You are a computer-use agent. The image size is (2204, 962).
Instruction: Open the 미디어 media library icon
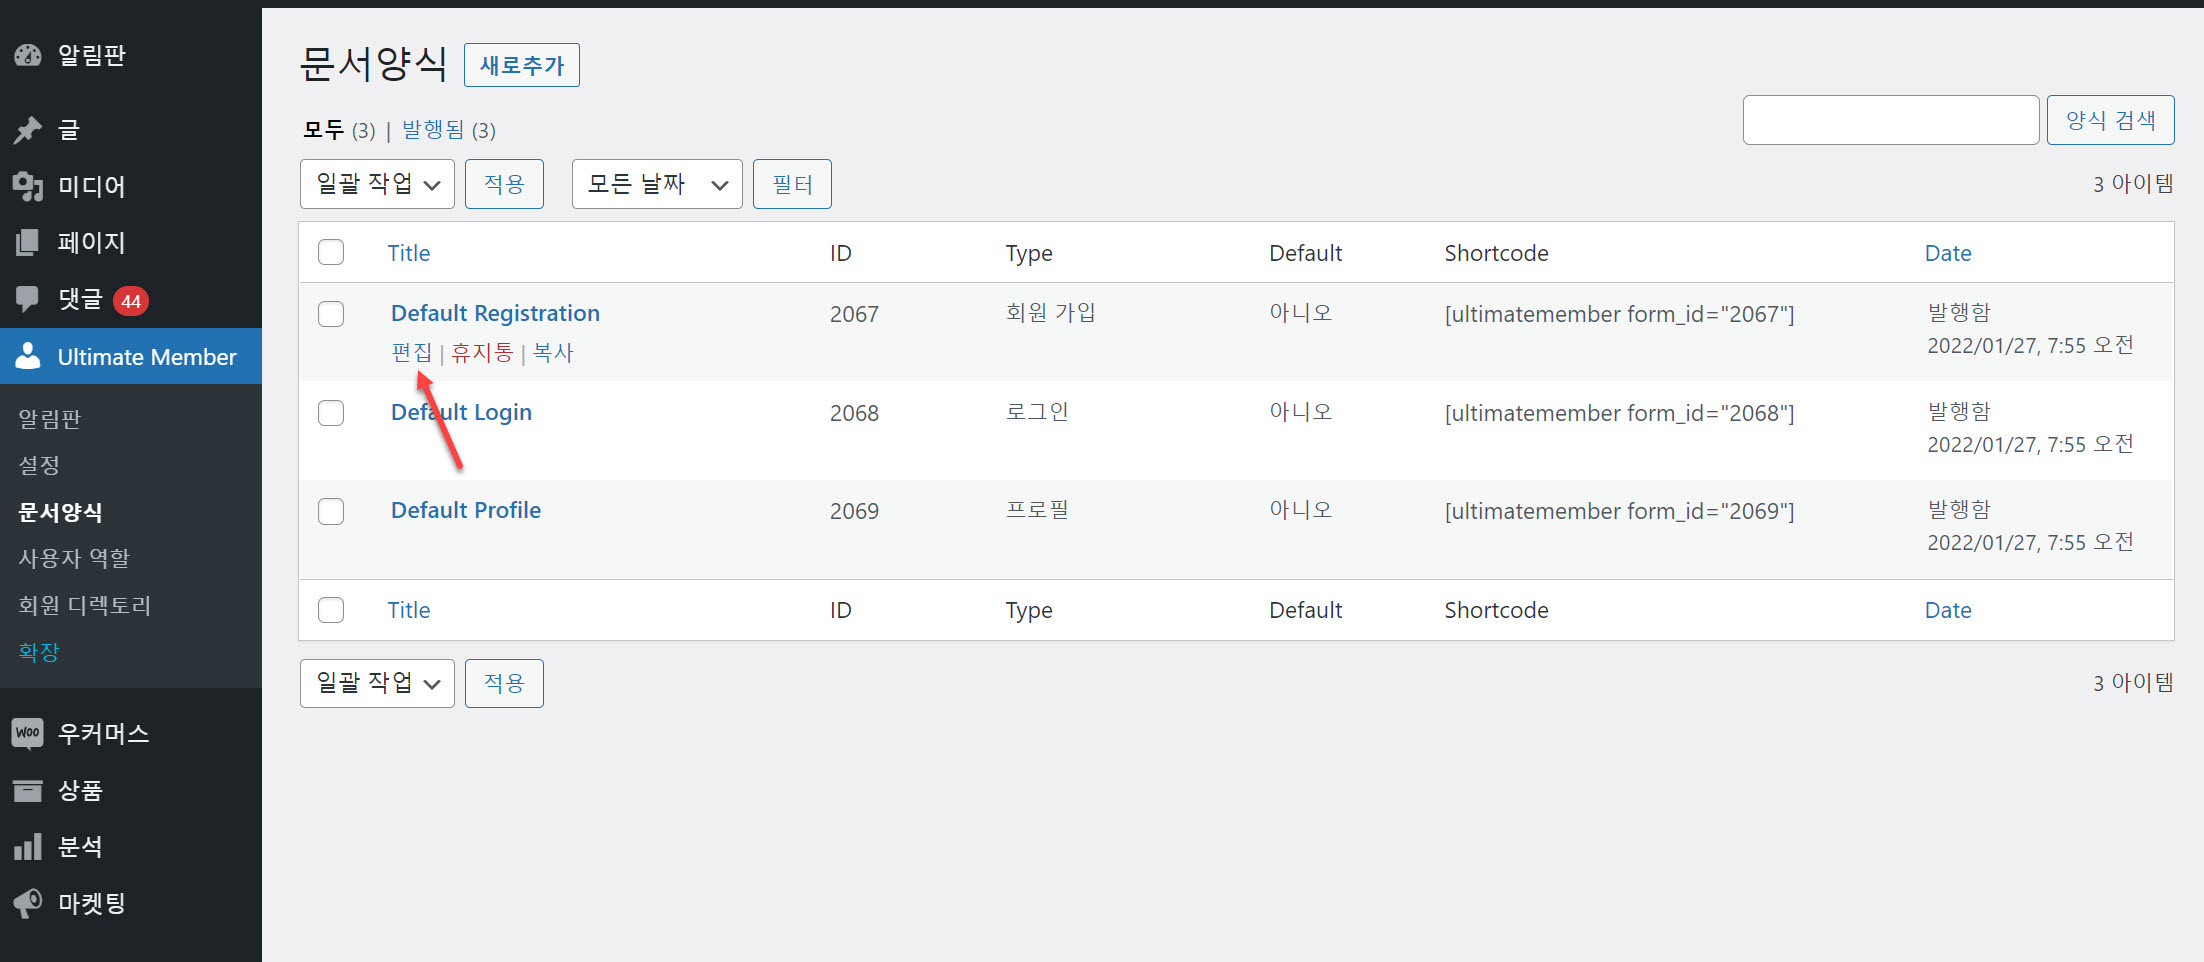tap(27, 185)
